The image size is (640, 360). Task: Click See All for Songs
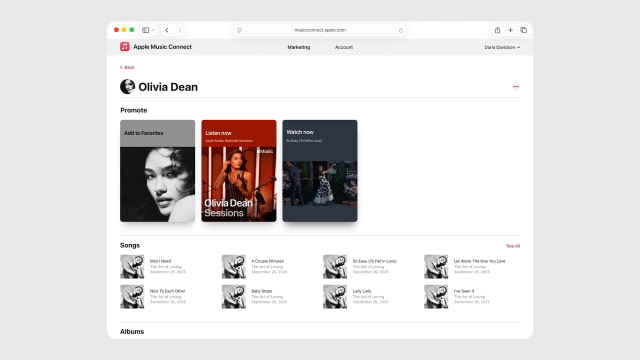[513, 246]
